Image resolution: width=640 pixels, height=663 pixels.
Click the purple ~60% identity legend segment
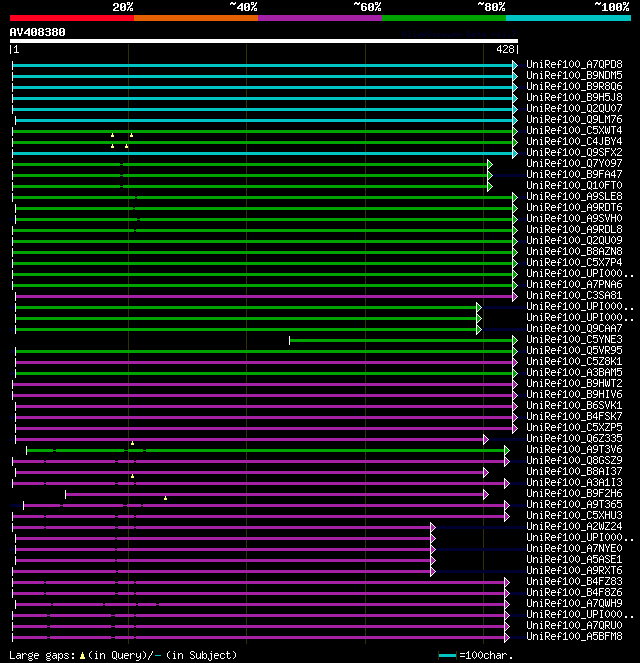pos(320,18)
